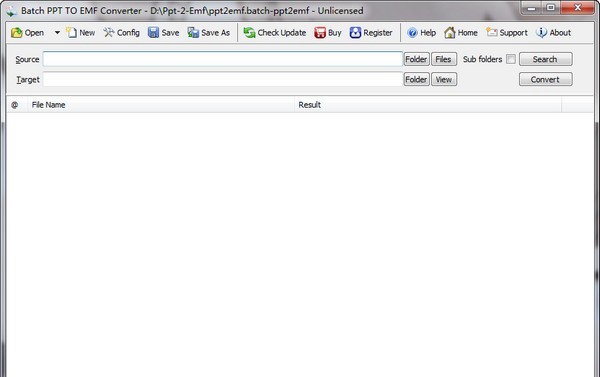The width and height of the screenshot is (600, 377).
Task: Enable the Sub folders checkbox
Action: [510, 59]
